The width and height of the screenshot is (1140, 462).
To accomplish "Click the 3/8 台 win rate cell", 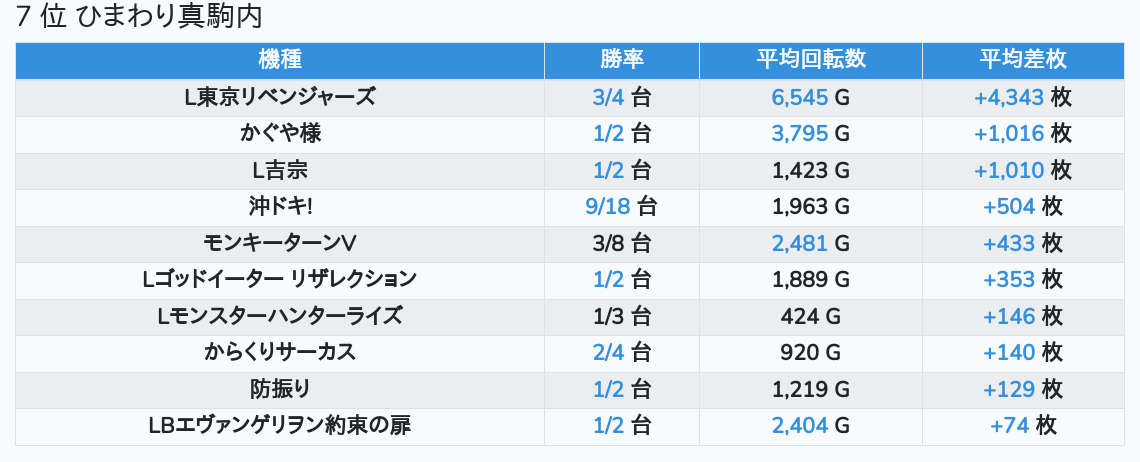I will tap(622, 244).
